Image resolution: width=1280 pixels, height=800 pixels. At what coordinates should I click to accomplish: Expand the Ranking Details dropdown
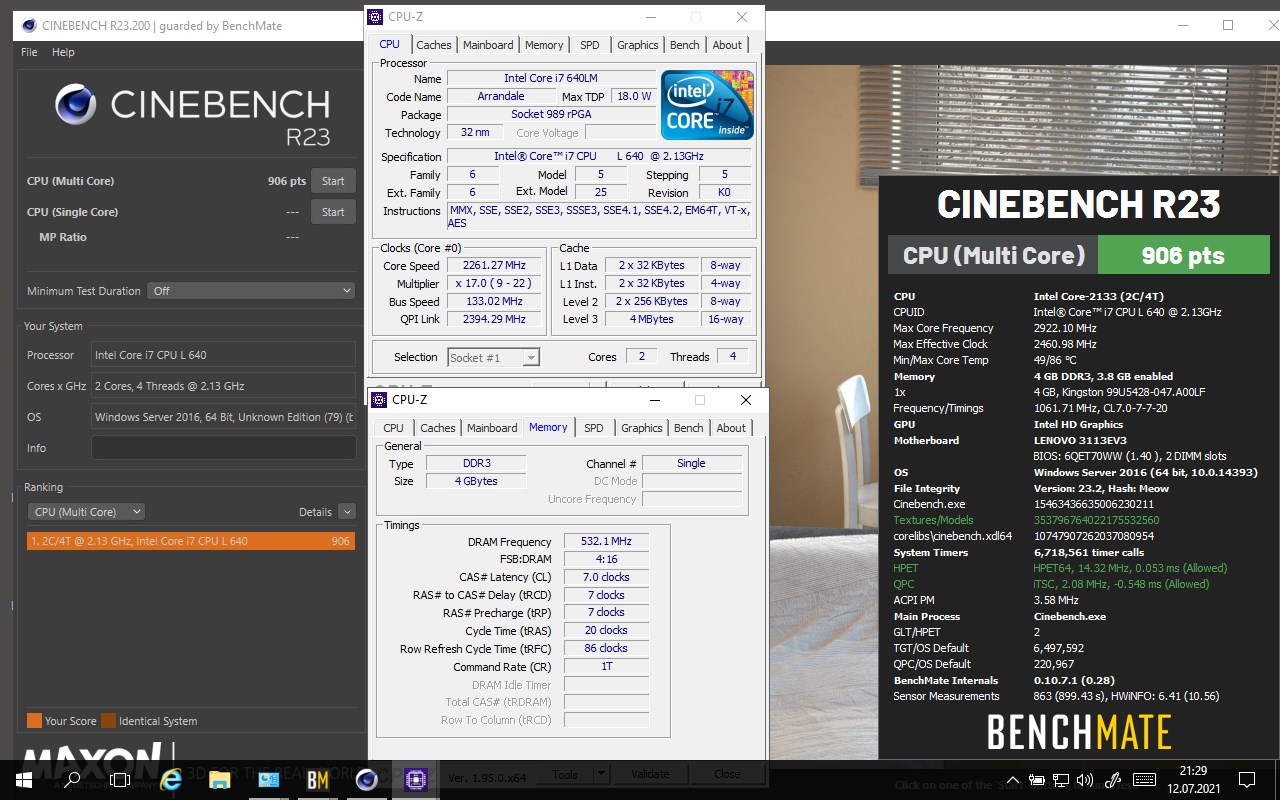click(x=347, y=512)
